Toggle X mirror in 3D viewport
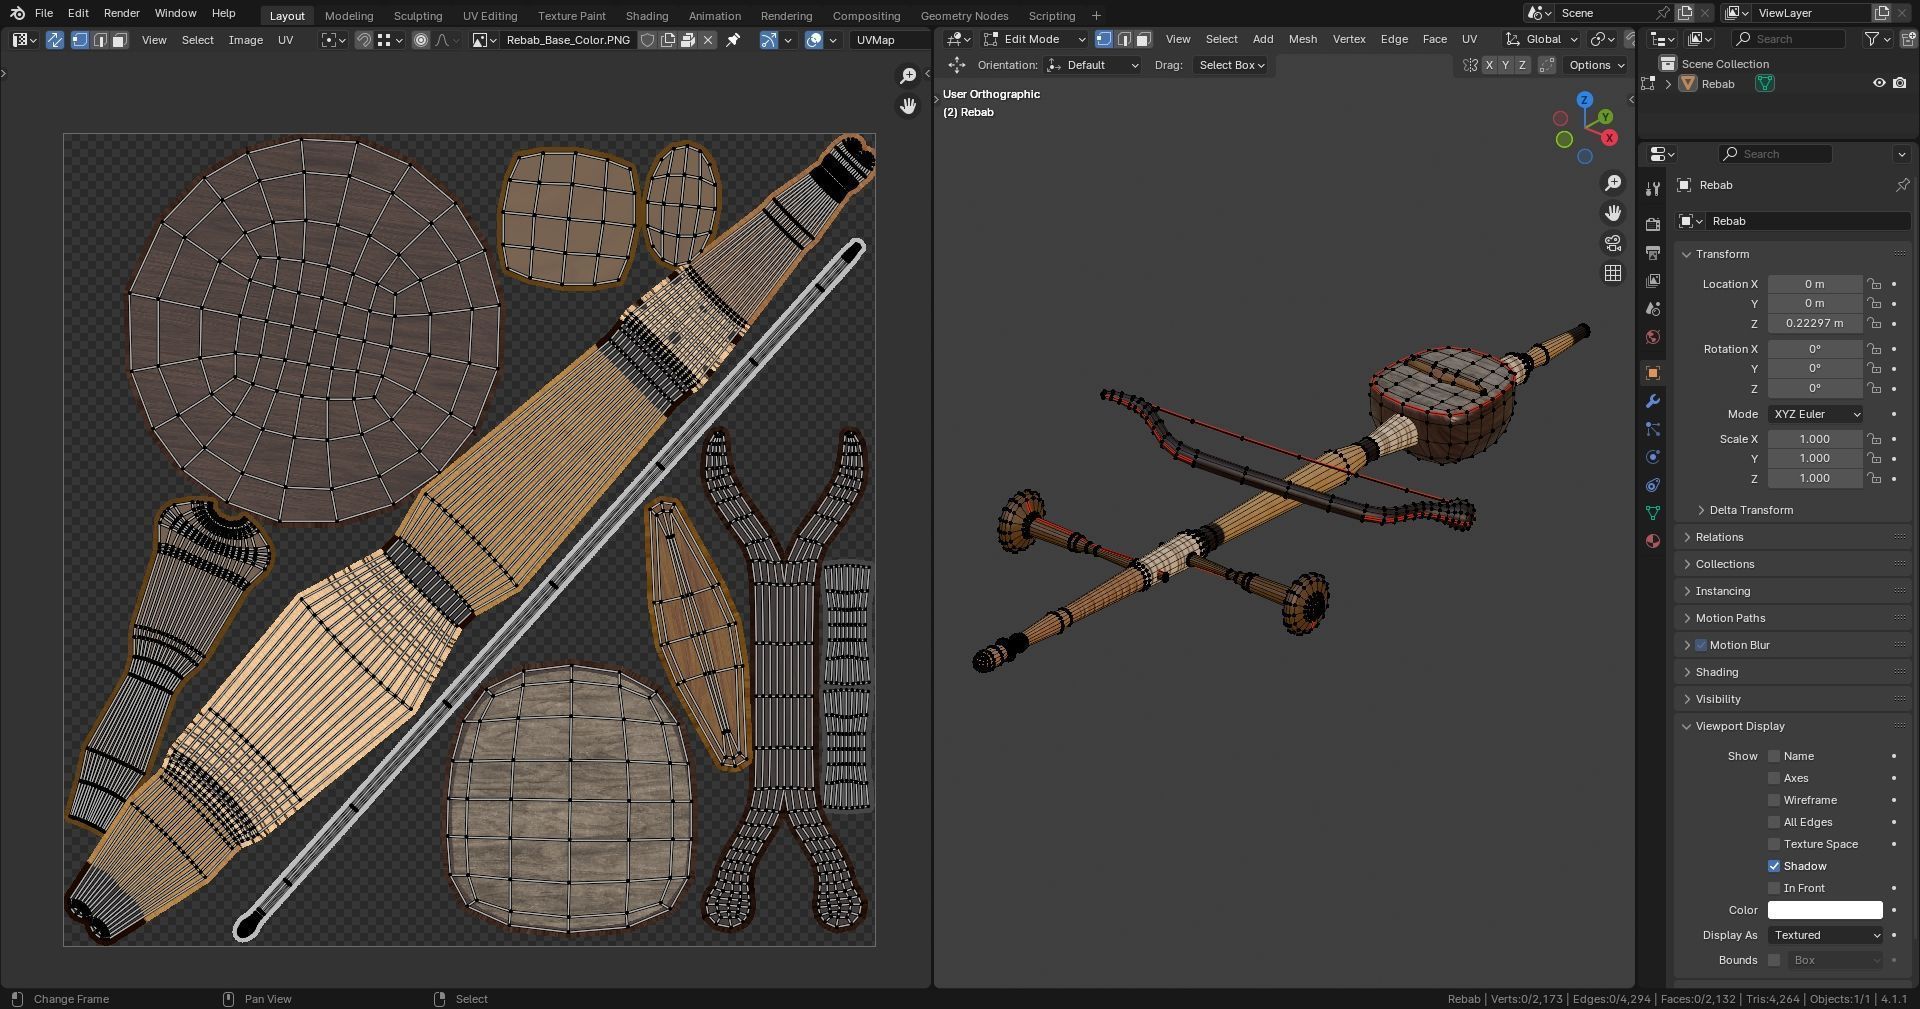This screenshot has height=1009, width=1920. [1489, 65]
